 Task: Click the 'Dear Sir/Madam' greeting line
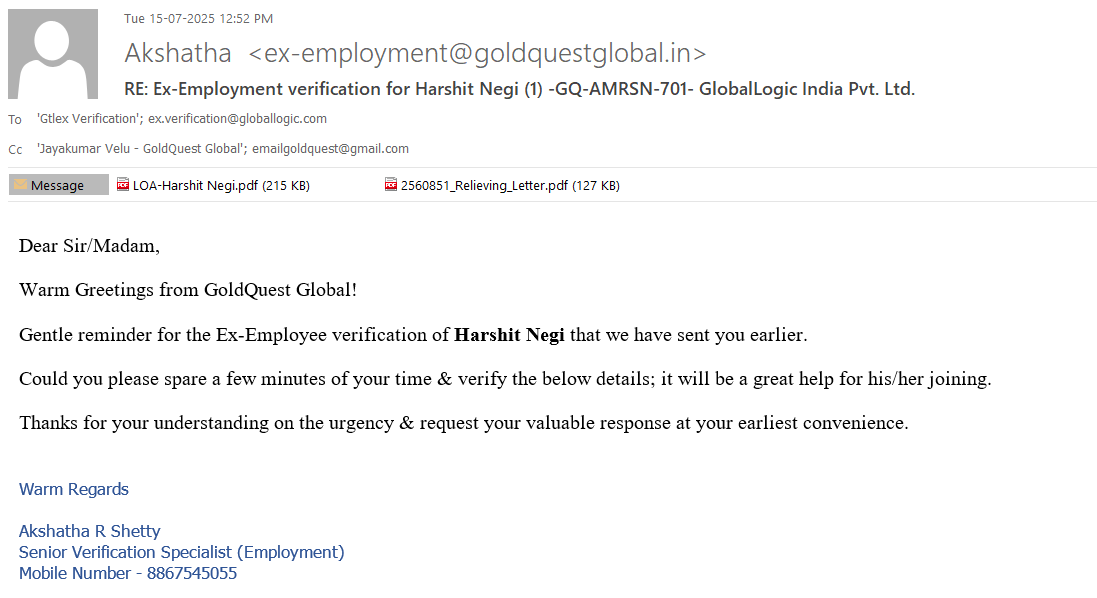(x=89, y=246)
